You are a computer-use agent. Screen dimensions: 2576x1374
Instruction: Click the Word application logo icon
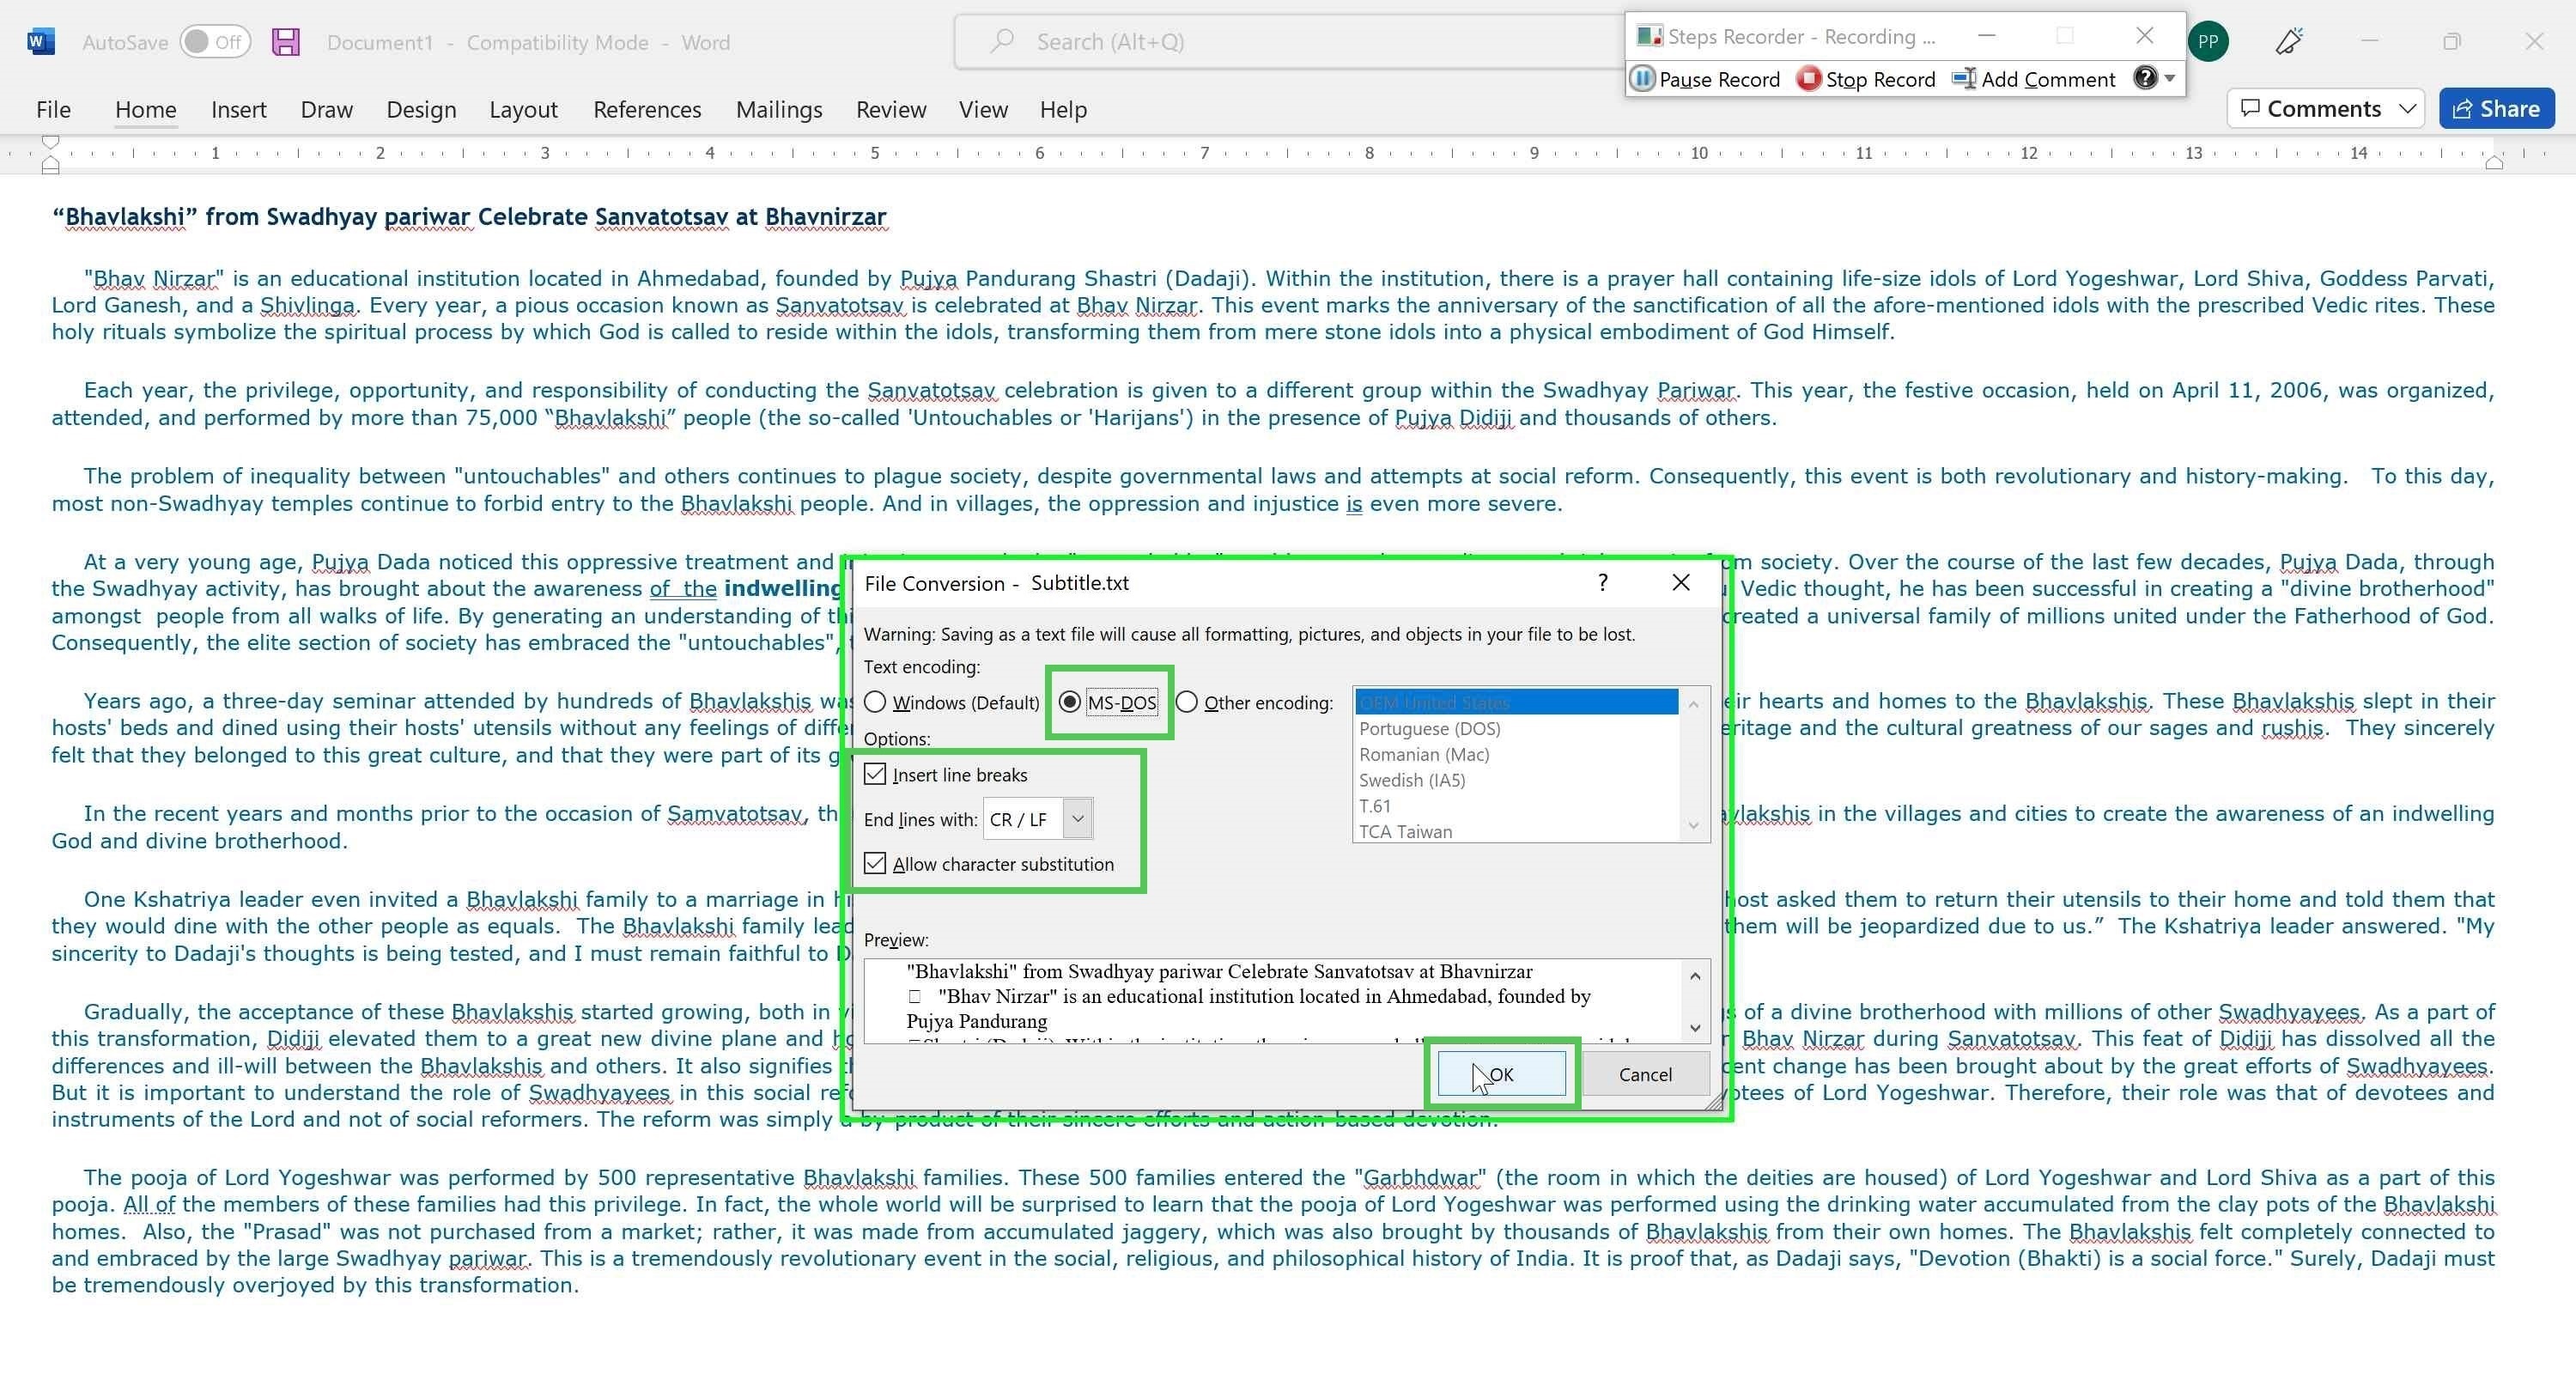click(41, 42)
